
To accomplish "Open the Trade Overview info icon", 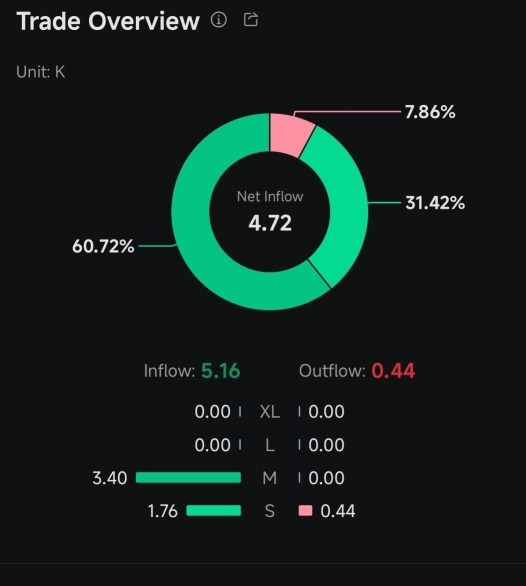I will pyautogui.click(x=219, y=19).
